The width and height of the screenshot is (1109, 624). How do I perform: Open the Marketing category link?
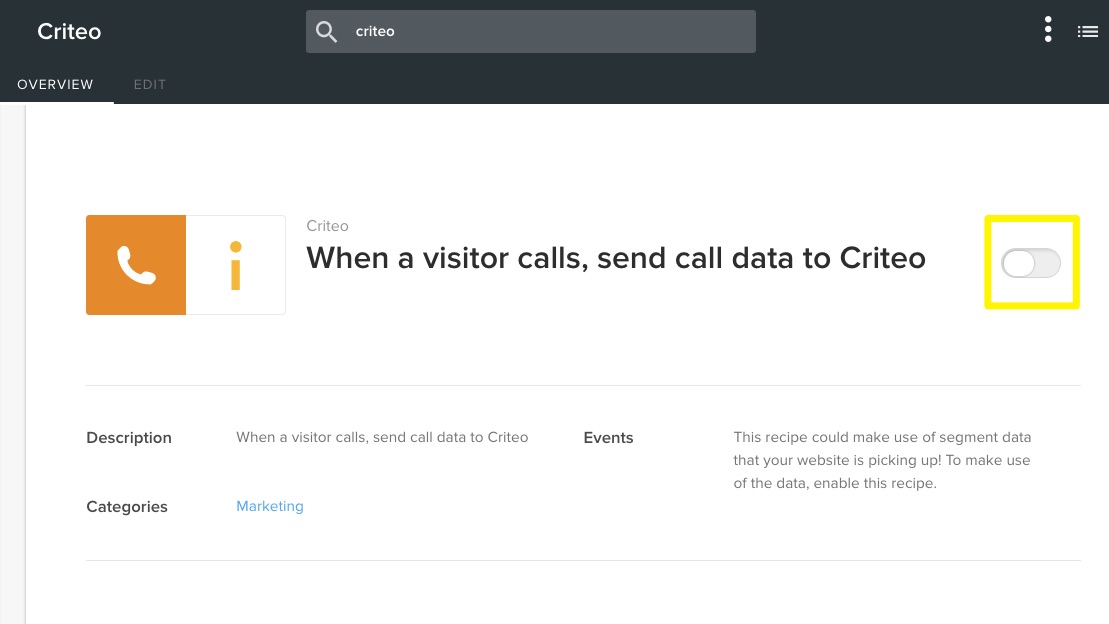[x=270, y=506]
